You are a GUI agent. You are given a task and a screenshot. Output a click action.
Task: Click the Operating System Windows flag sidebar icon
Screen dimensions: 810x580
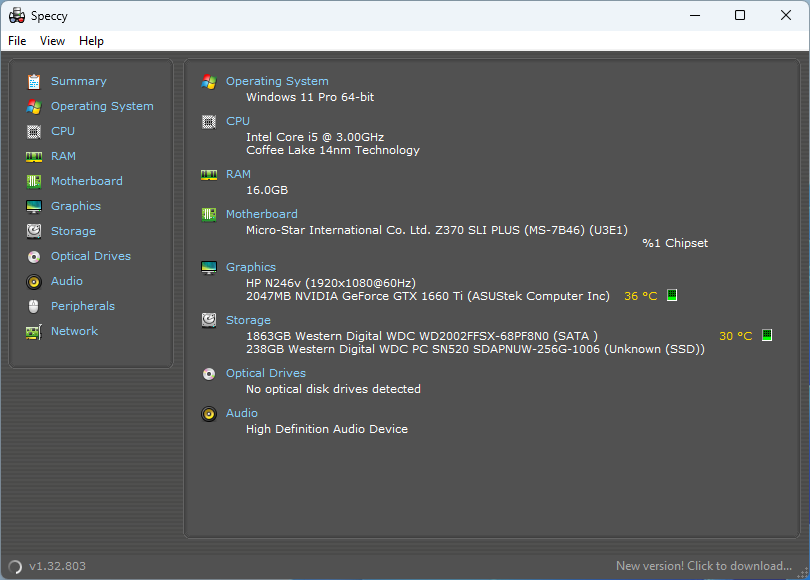coord(34,106)
